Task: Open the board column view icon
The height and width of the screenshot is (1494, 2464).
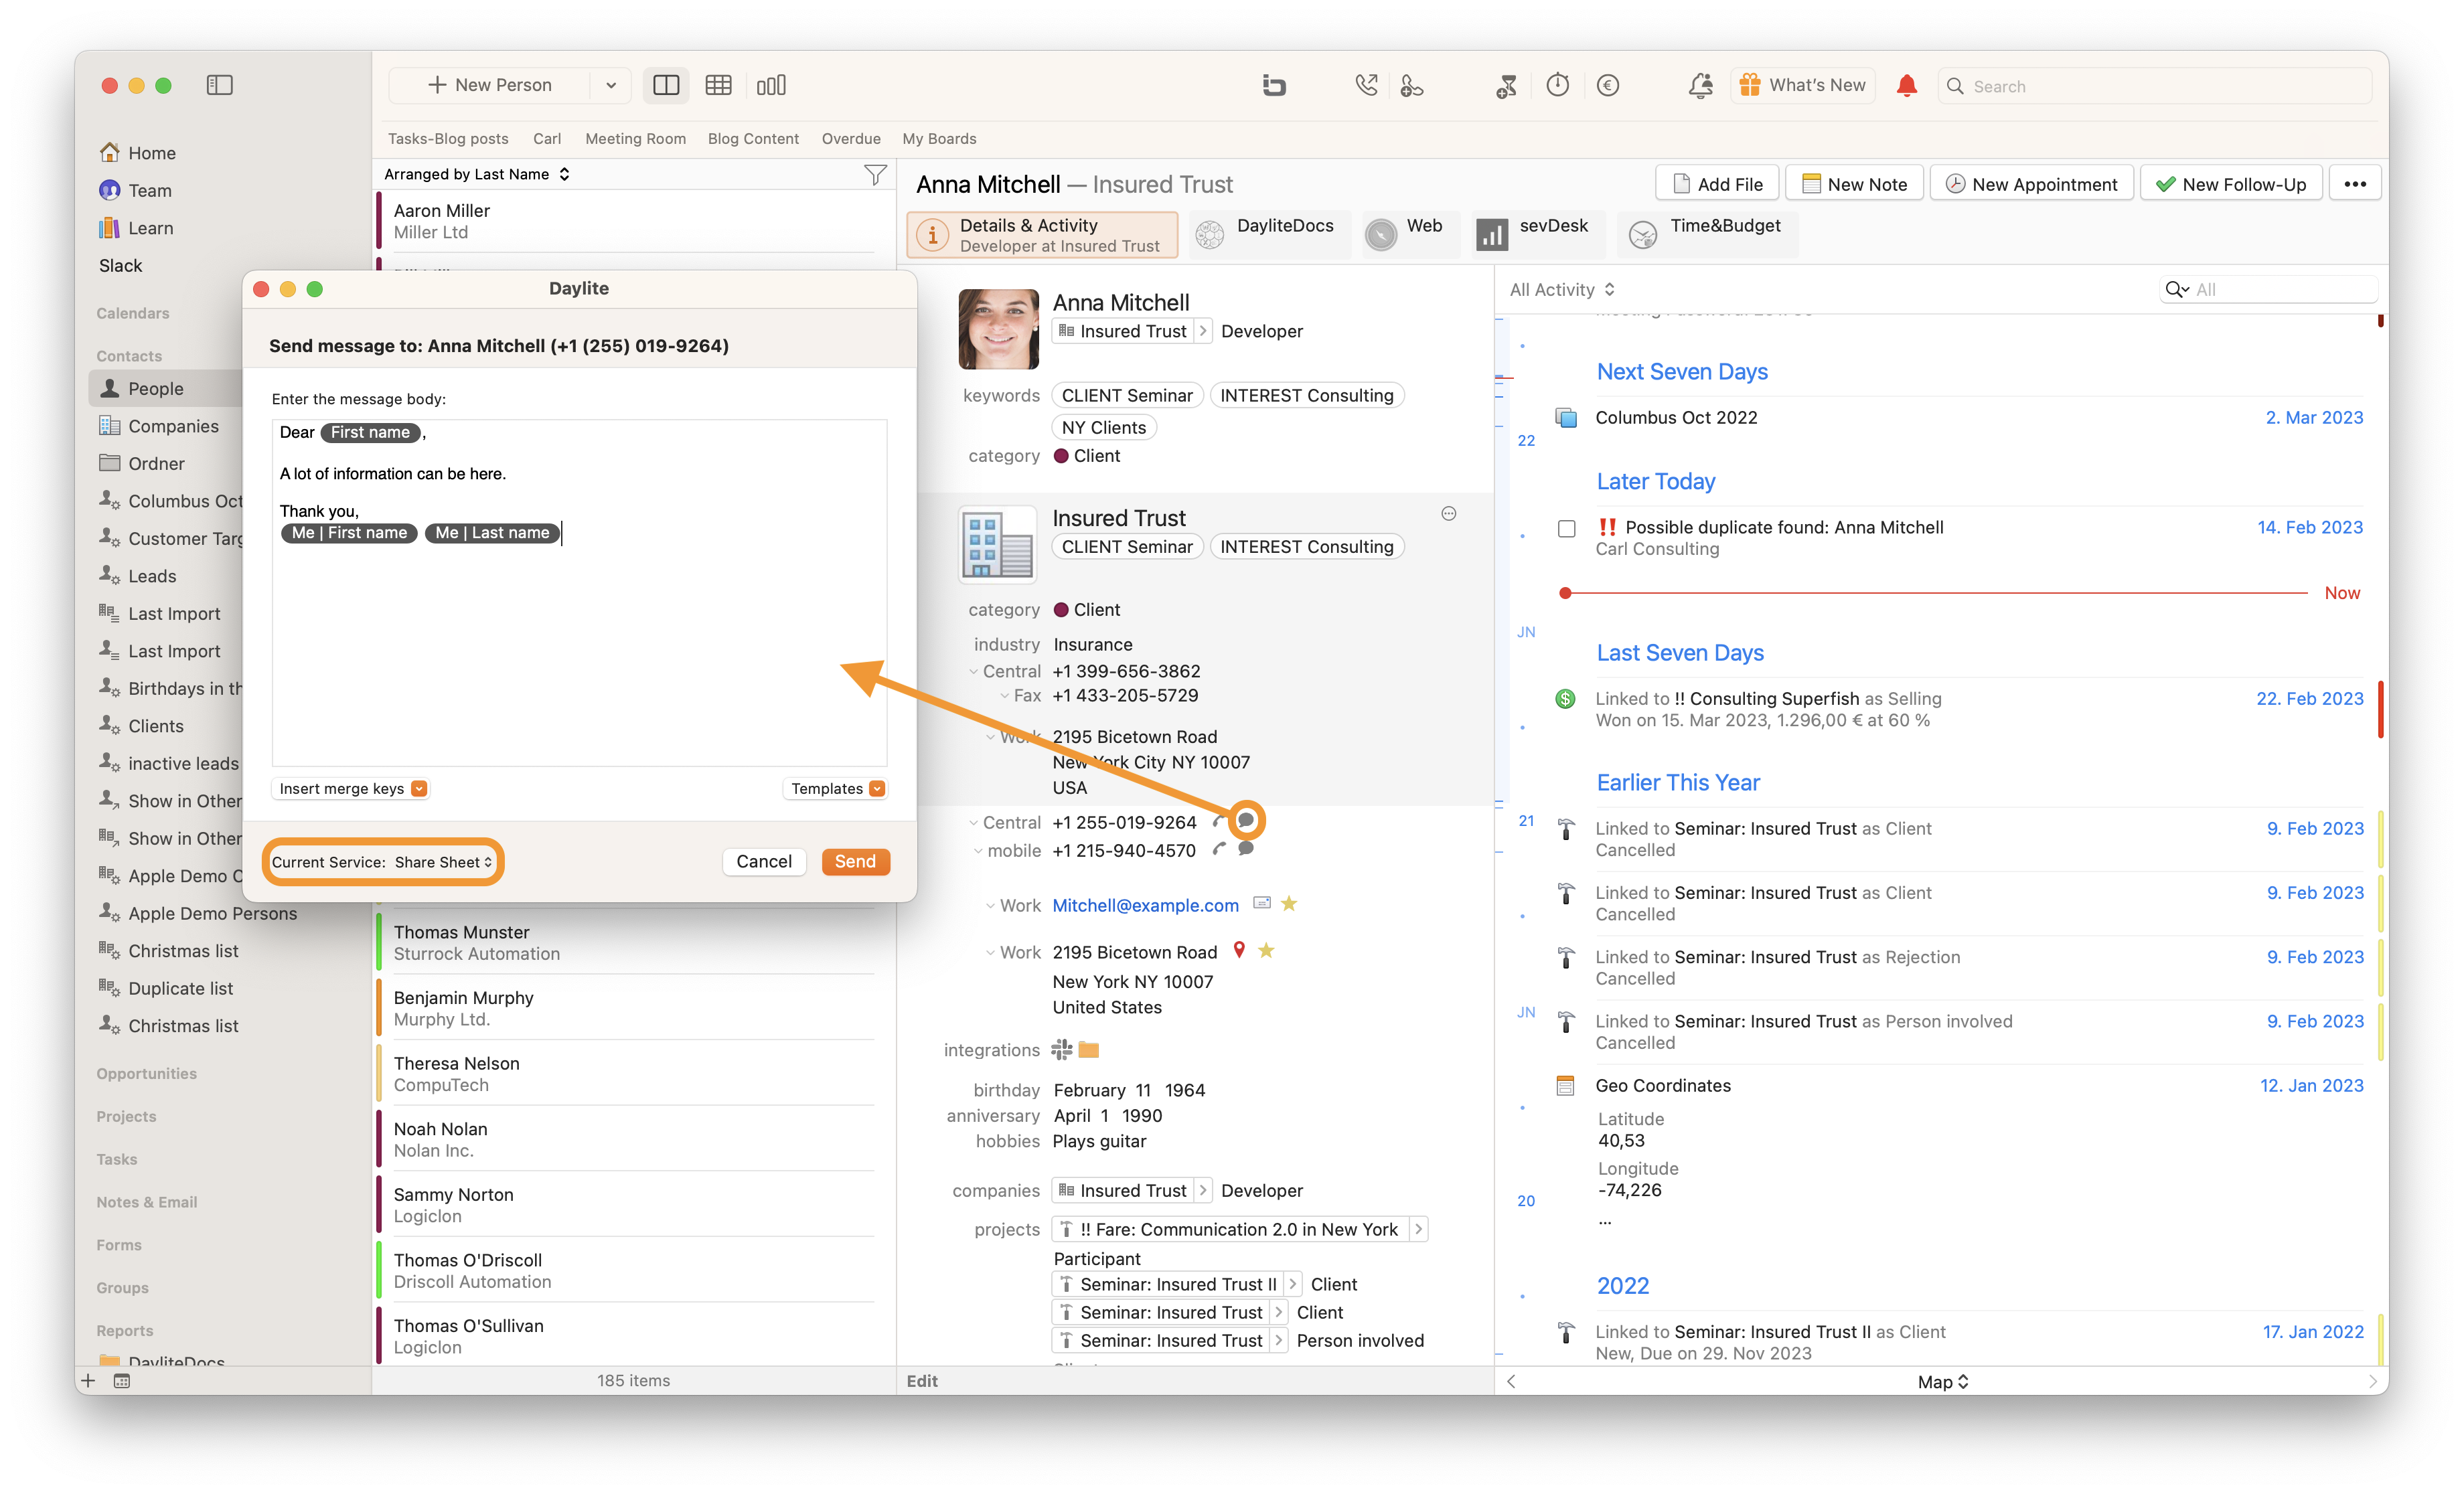Action: pyautogui.click(x=771, y=85)
